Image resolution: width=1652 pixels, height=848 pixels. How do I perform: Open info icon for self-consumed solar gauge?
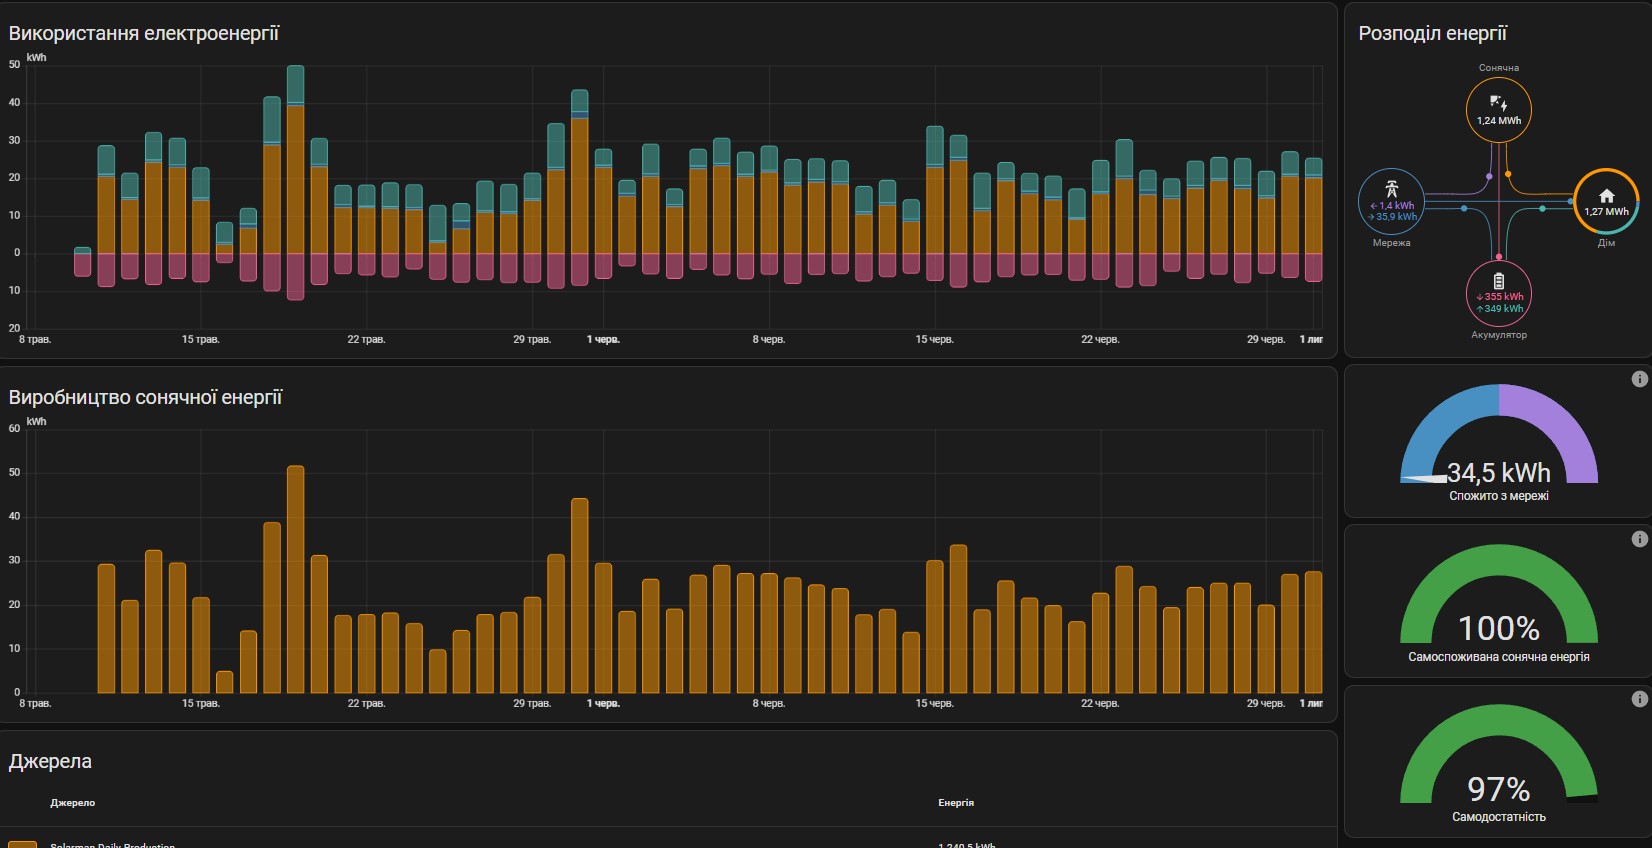coord(1639,539)
